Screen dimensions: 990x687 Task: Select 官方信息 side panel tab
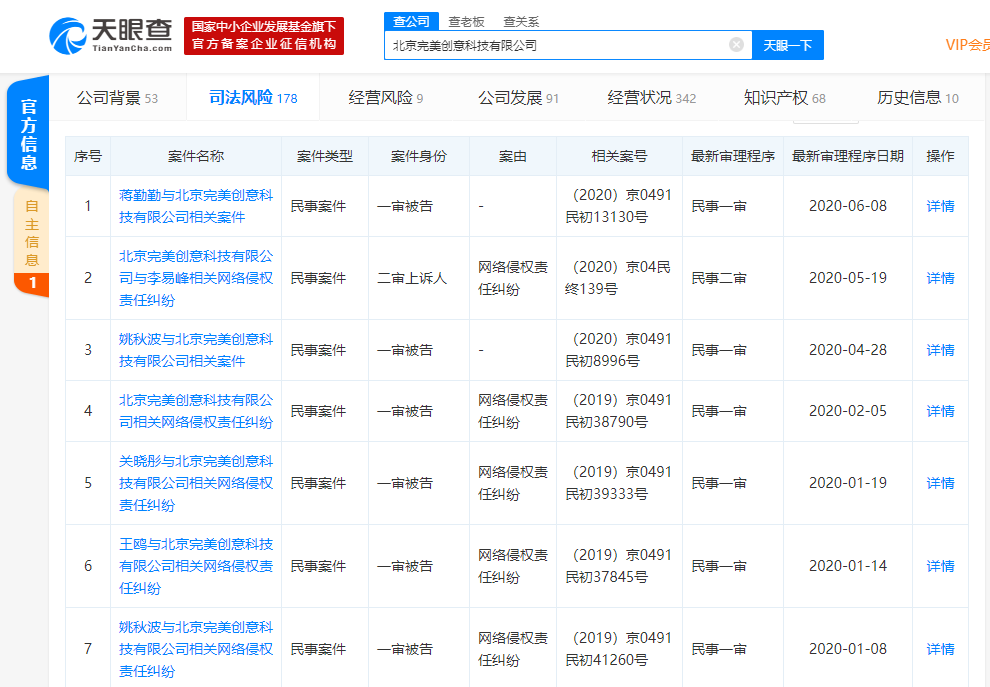pyautogui.click(x=30, y=135)
